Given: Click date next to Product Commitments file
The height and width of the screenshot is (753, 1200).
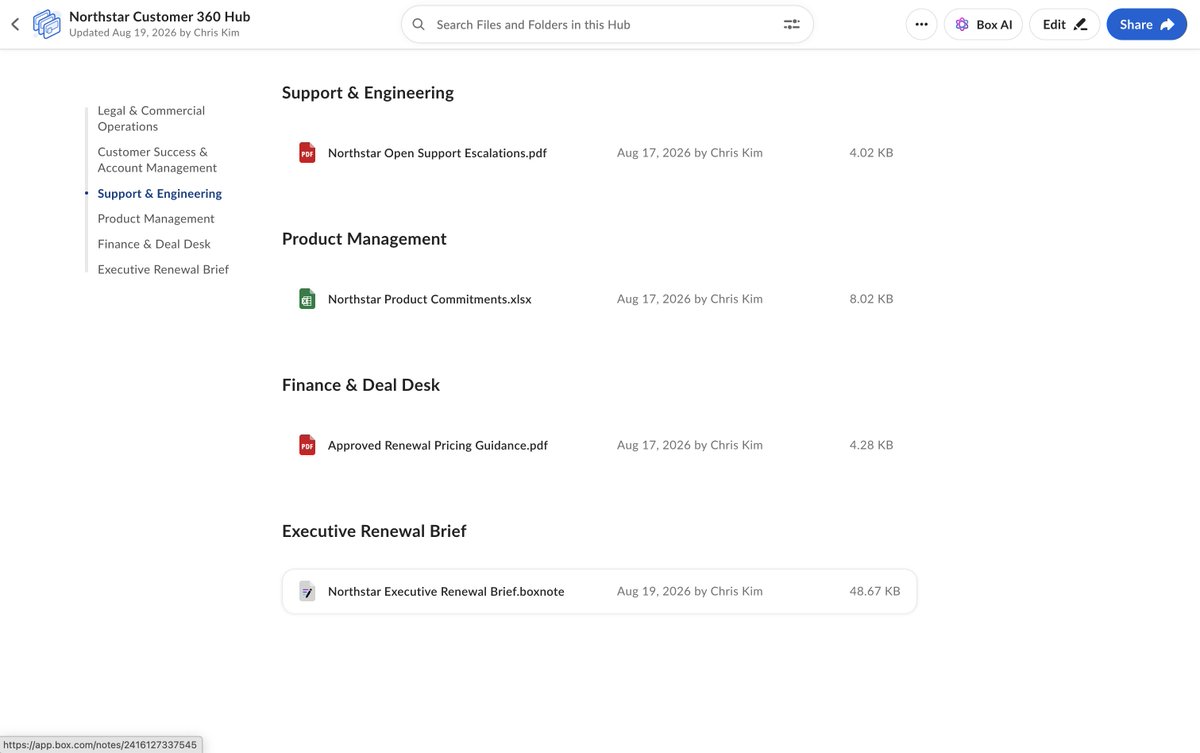Looking at the screenshot, I should (690, 299).
